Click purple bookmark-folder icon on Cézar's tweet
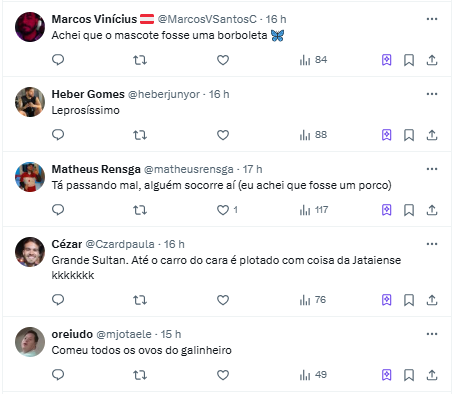 point(386,300)
